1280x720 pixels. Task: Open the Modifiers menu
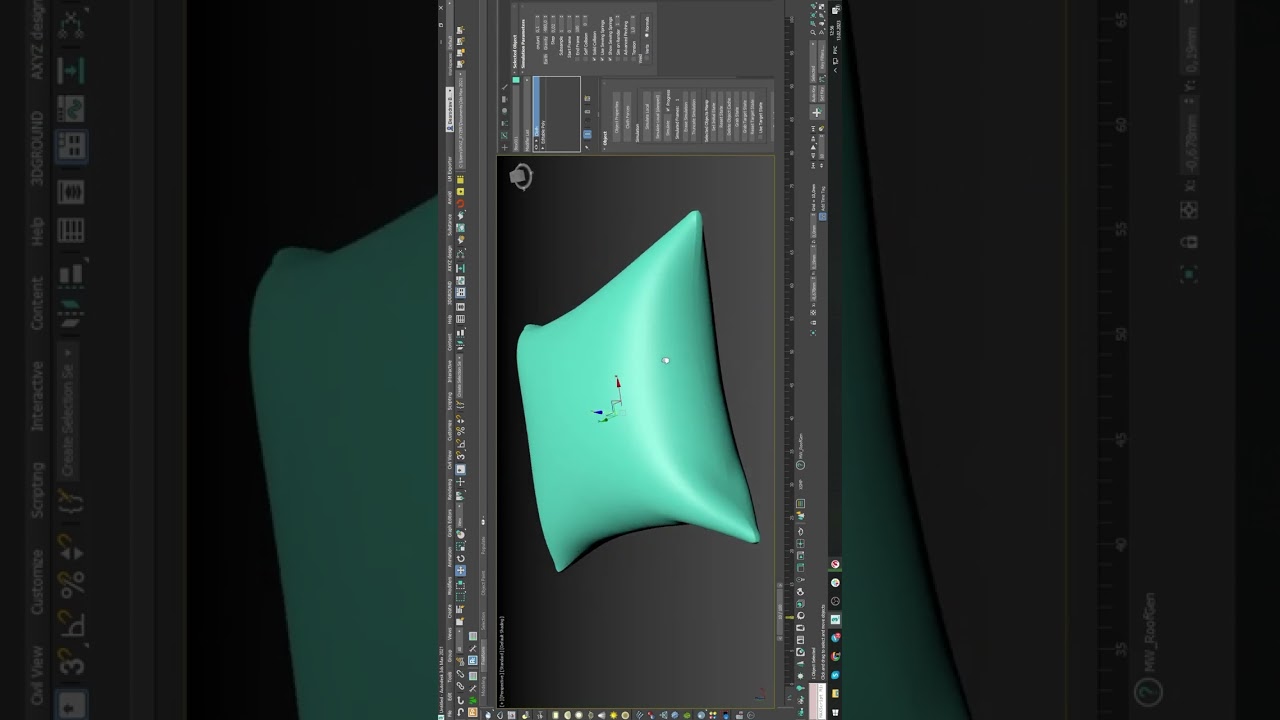(450, 585)
